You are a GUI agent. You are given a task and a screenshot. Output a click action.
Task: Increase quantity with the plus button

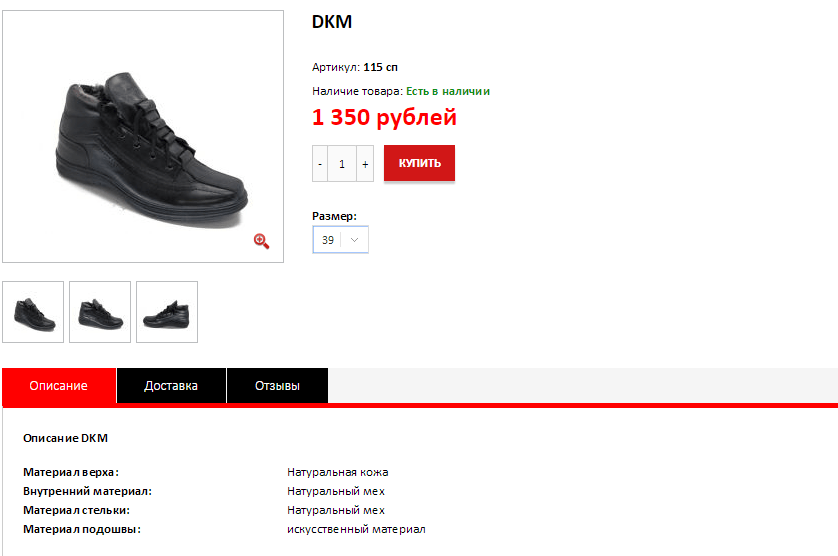365,164
